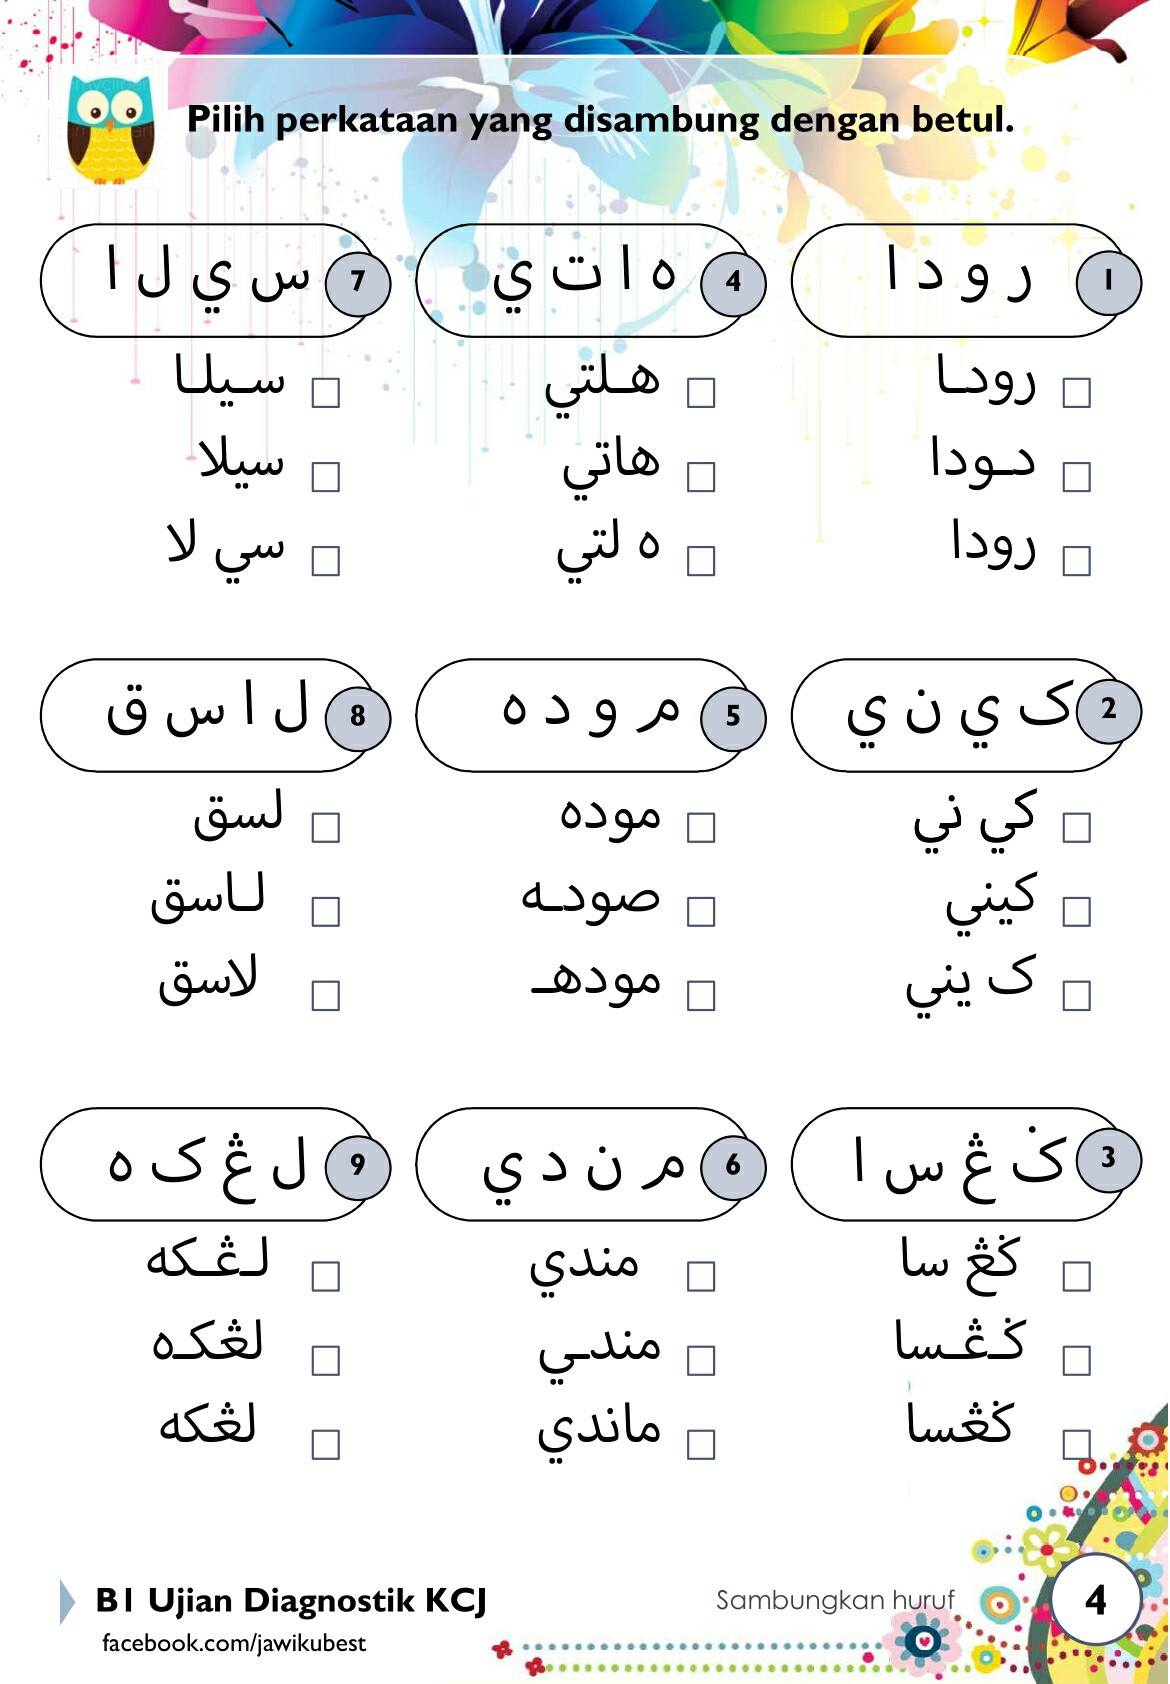Screen dimensions: 1170x1684
Task: Click the owl mascot icon
Action: tap(110, 130)
